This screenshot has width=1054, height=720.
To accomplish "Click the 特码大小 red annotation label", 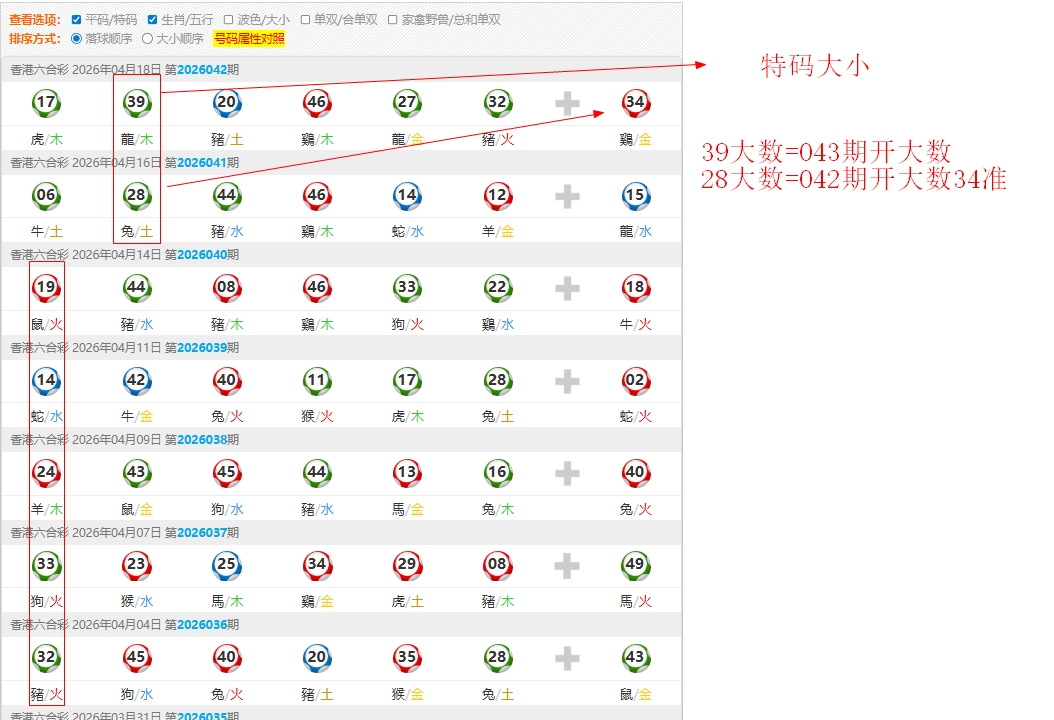I will pos(815,67).
